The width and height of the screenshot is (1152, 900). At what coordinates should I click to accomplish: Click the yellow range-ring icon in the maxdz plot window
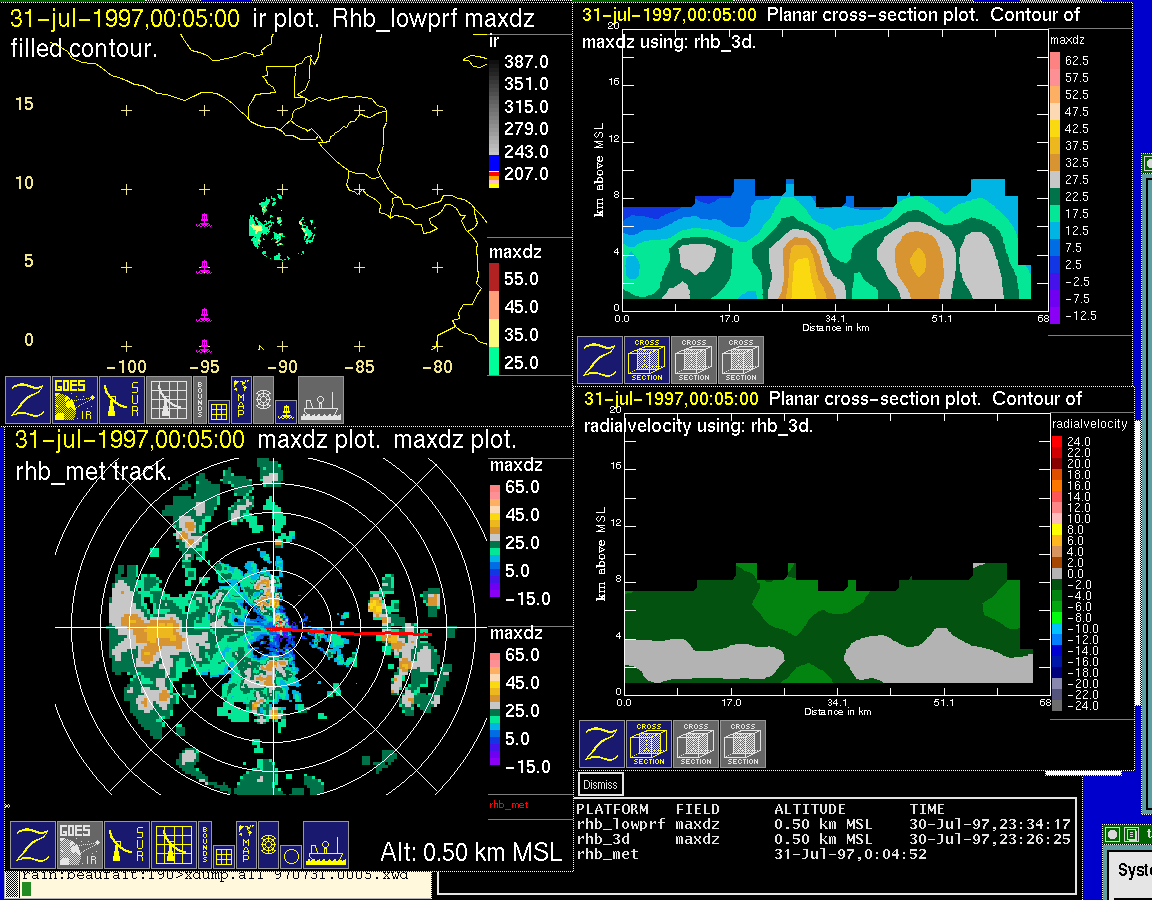click(x=269, y=844)
